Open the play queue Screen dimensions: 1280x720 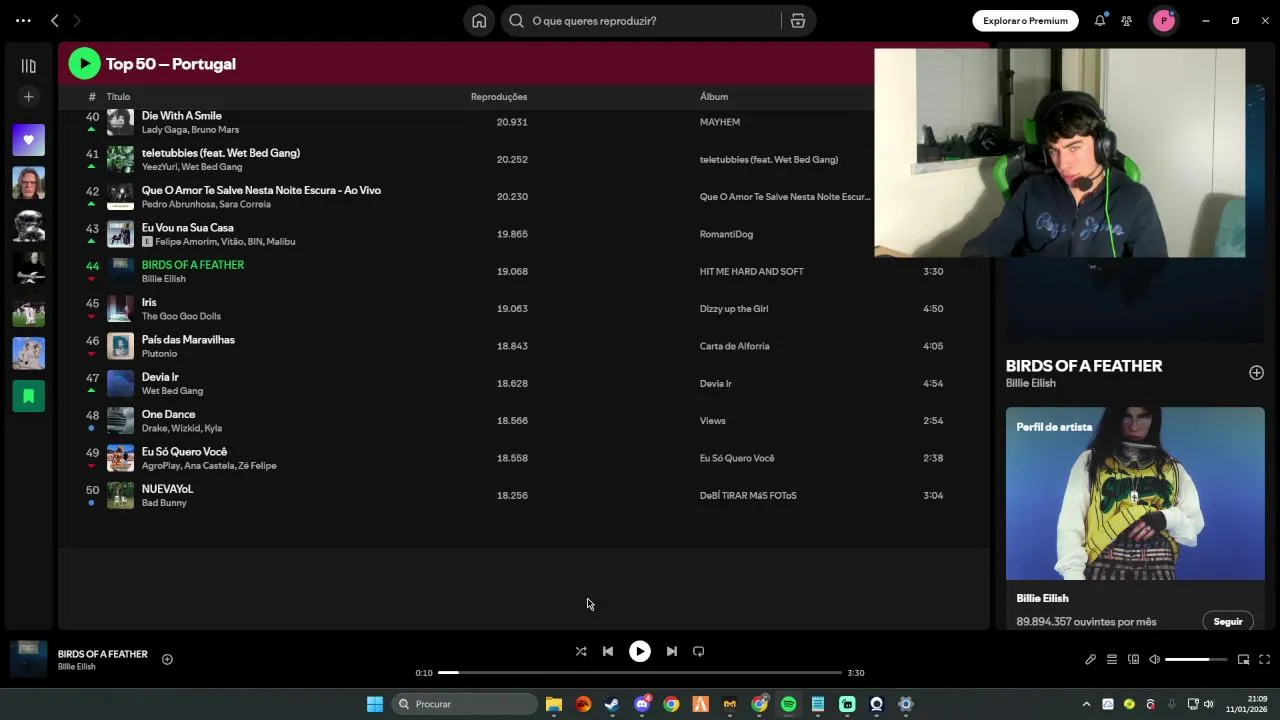point(1111,660)
